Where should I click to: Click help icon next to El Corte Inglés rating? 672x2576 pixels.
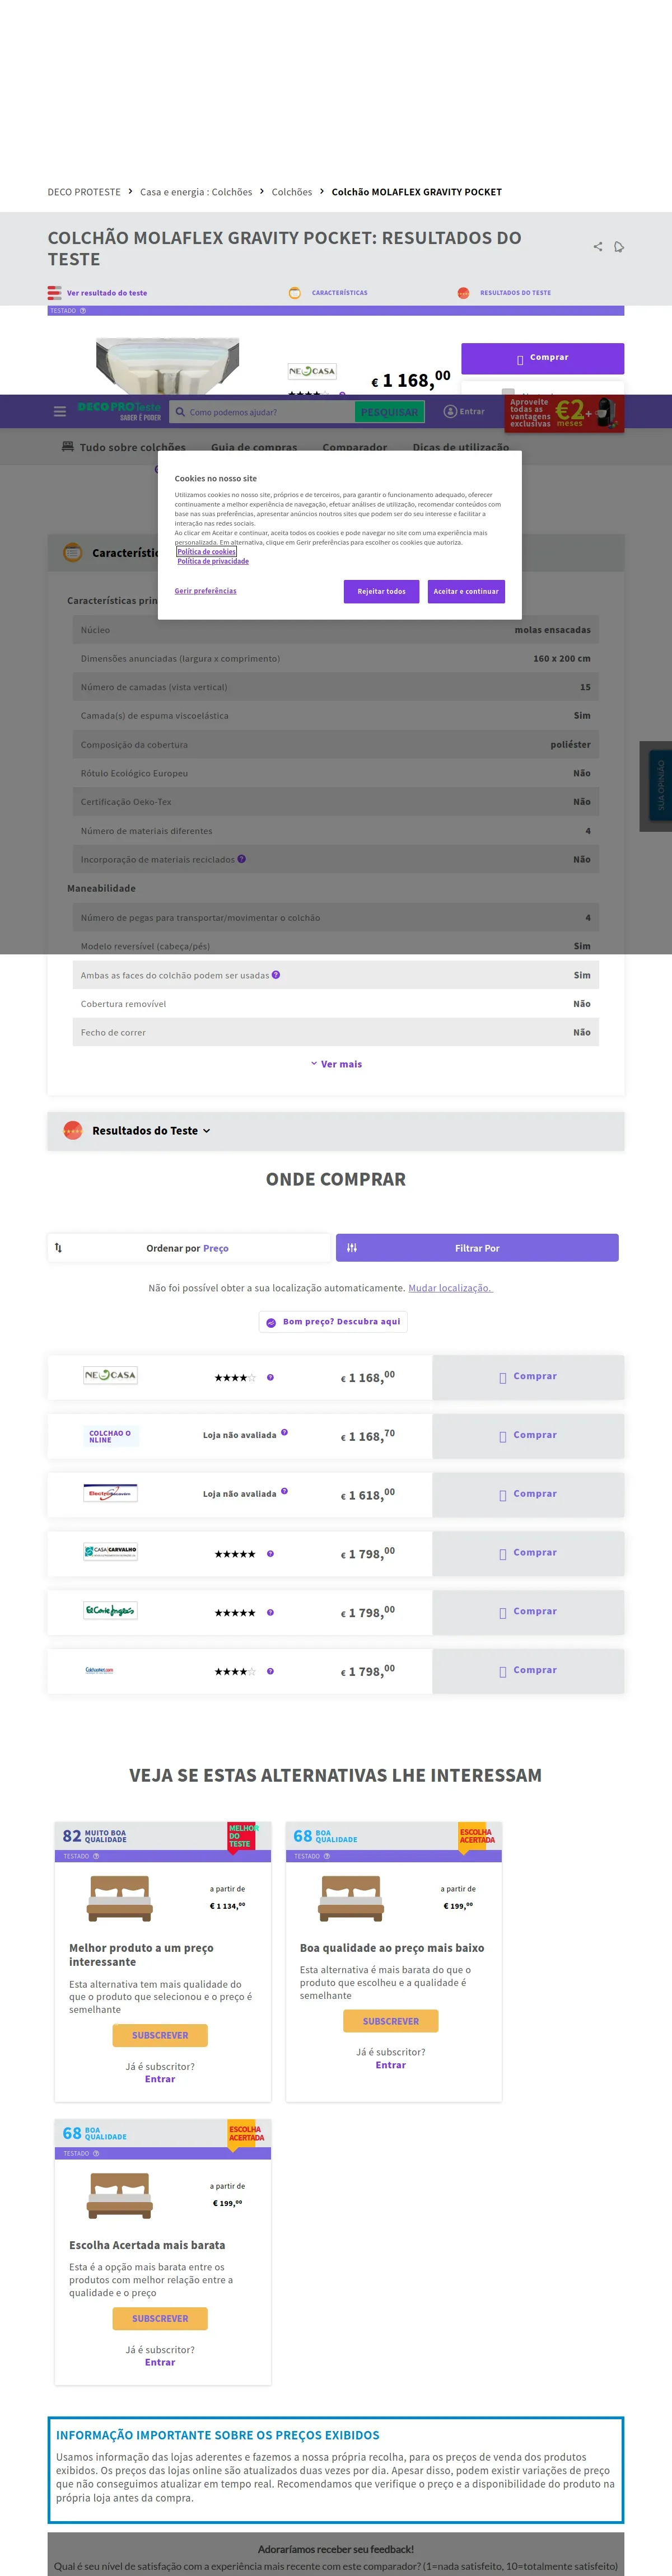(x=270, y=1612)
